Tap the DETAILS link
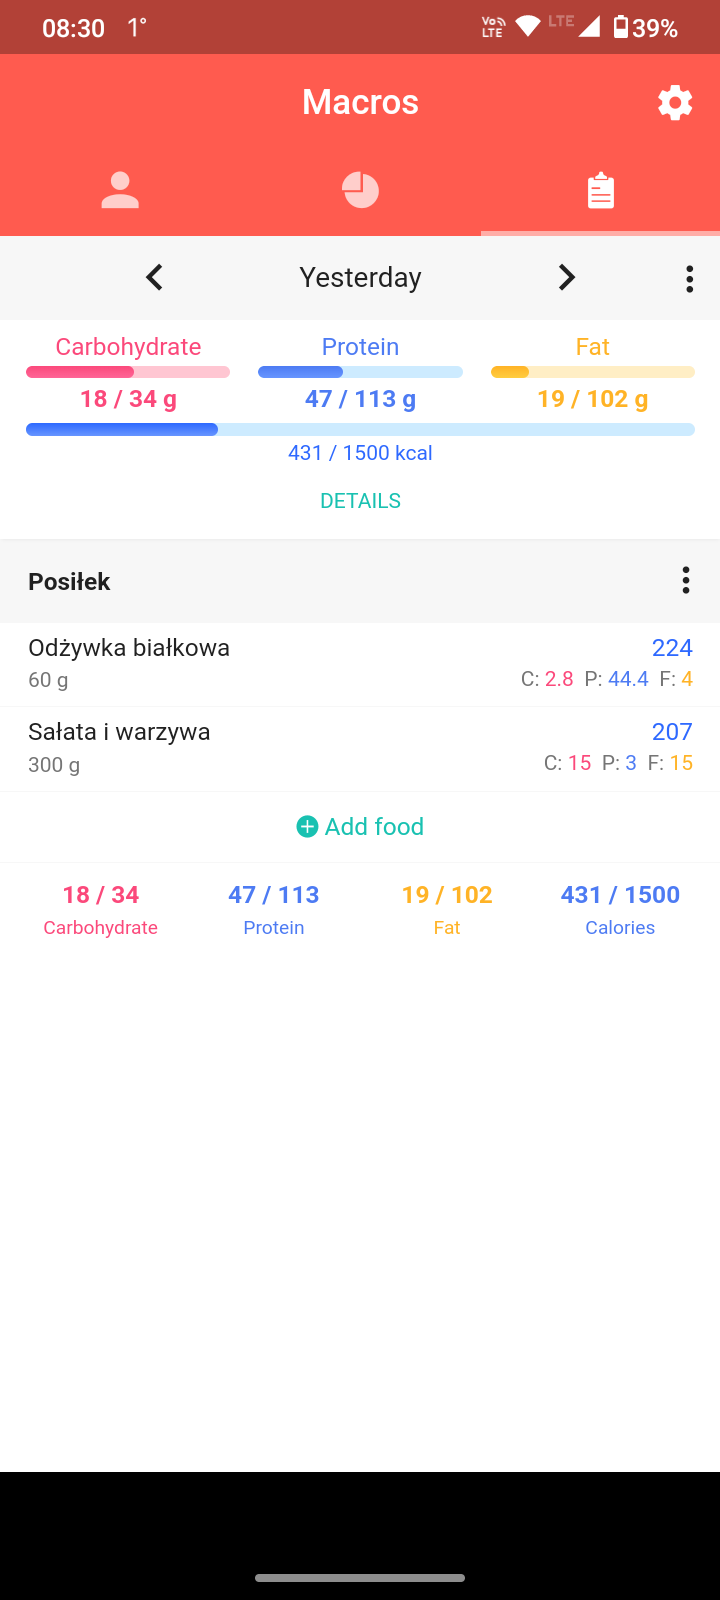This screenshot has height=1600, width=720. (x=360, y=501)
